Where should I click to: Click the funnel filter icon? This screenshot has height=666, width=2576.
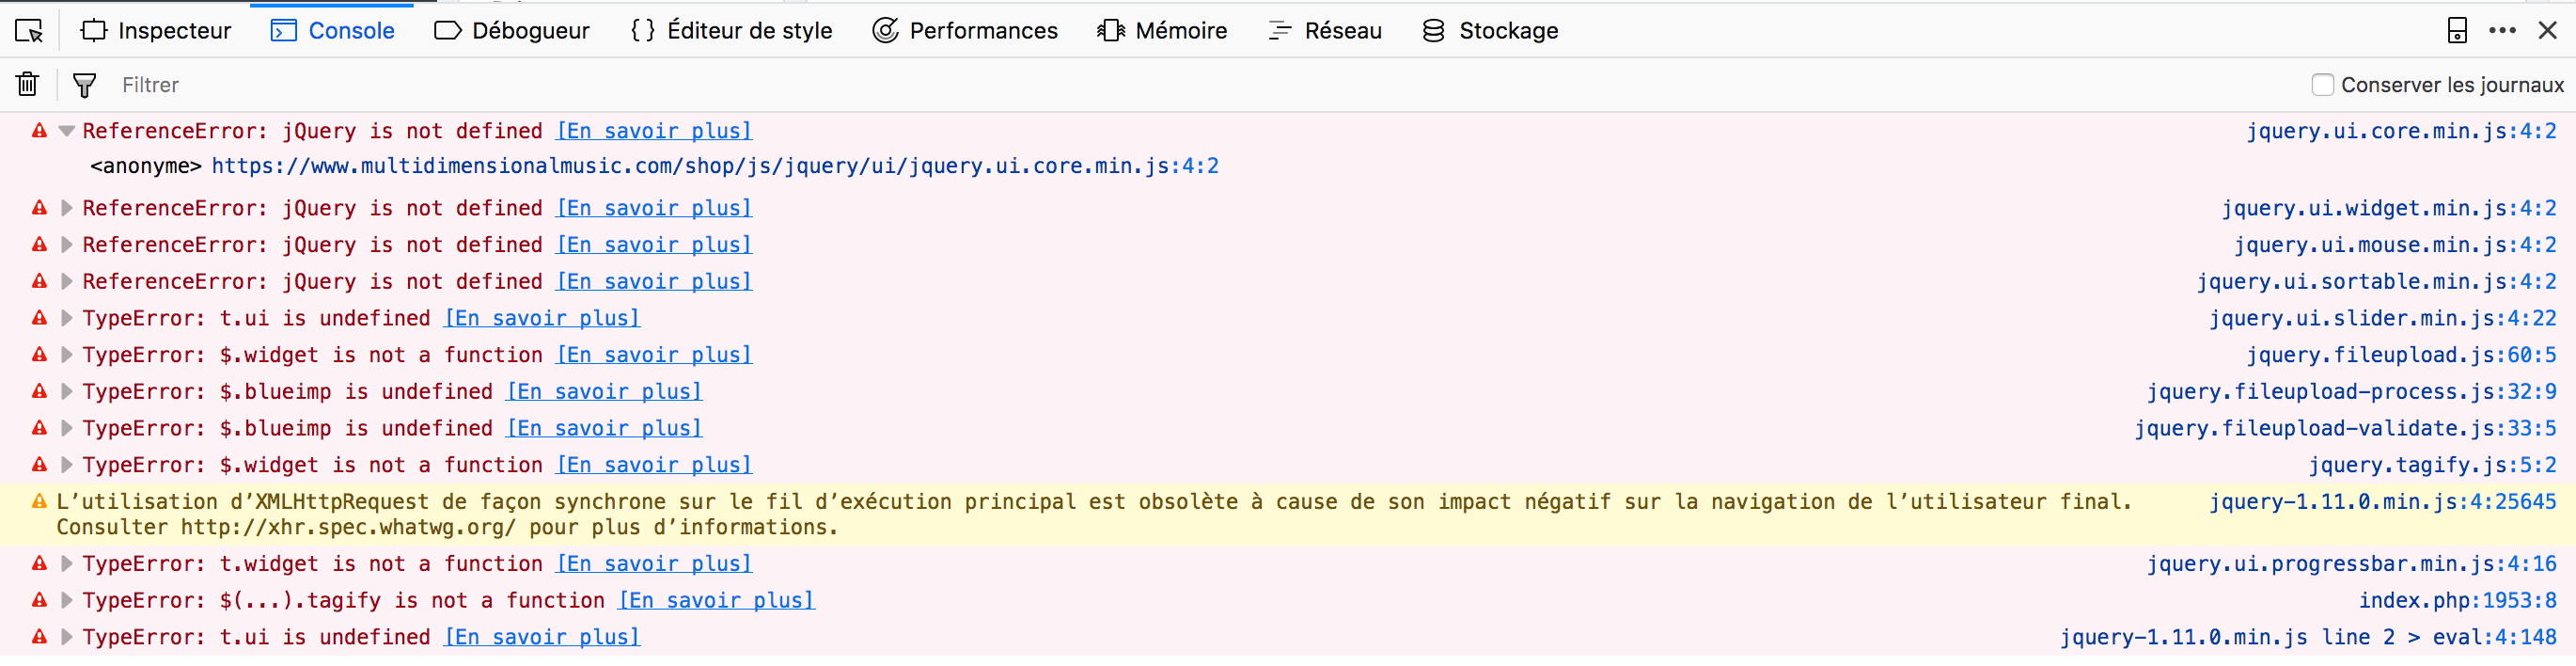click(x=85, y=85)
